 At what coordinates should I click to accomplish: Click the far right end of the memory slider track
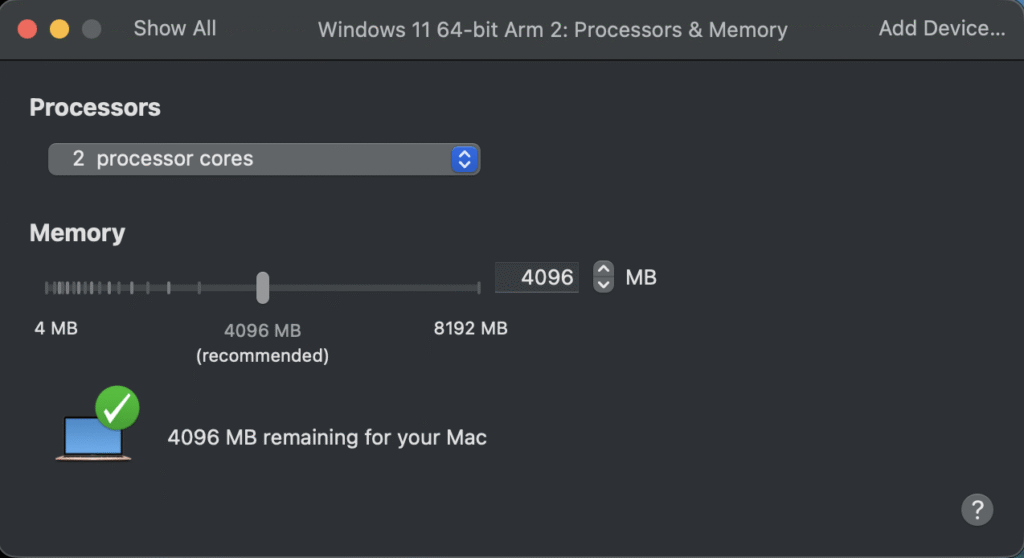(x=478, y=288)
